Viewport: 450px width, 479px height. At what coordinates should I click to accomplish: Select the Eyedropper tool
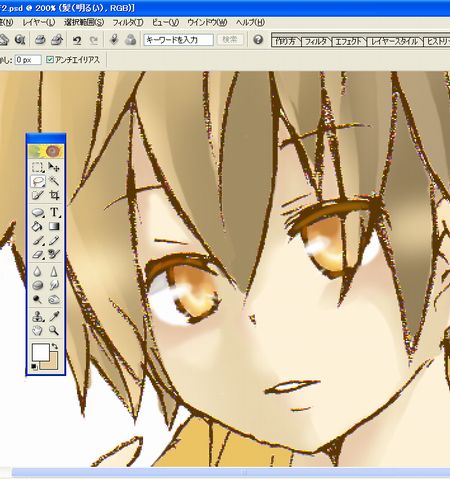pyautogui.click(x=54, y=316)
